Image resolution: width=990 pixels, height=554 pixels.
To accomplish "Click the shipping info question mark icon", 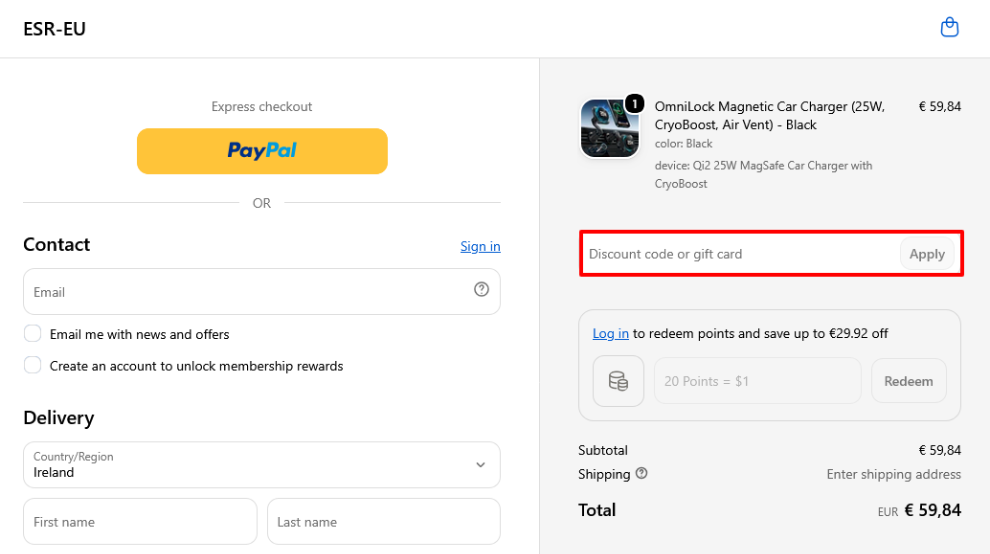I will click(x=641, y=473).
